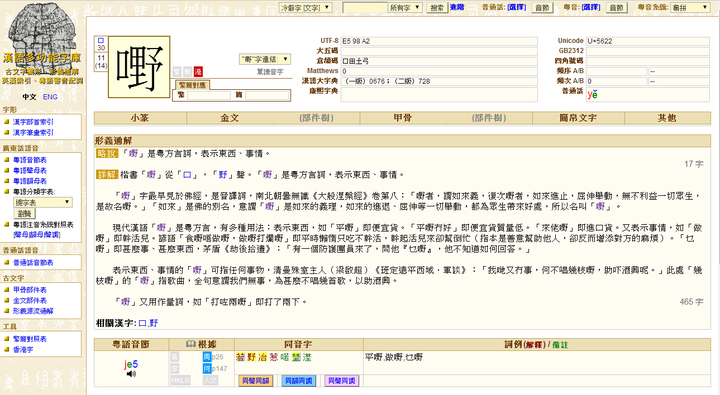Click the bullet icon beside 漢字部首索引
This screenshot has width=720, height=395.
click(x=7, y=122)
